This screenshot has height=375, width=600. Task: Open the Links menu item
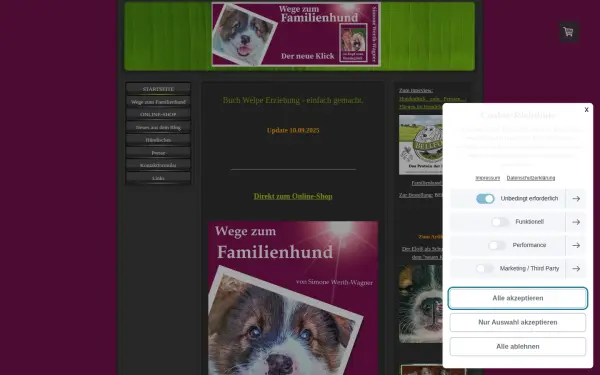pos(158,178)
